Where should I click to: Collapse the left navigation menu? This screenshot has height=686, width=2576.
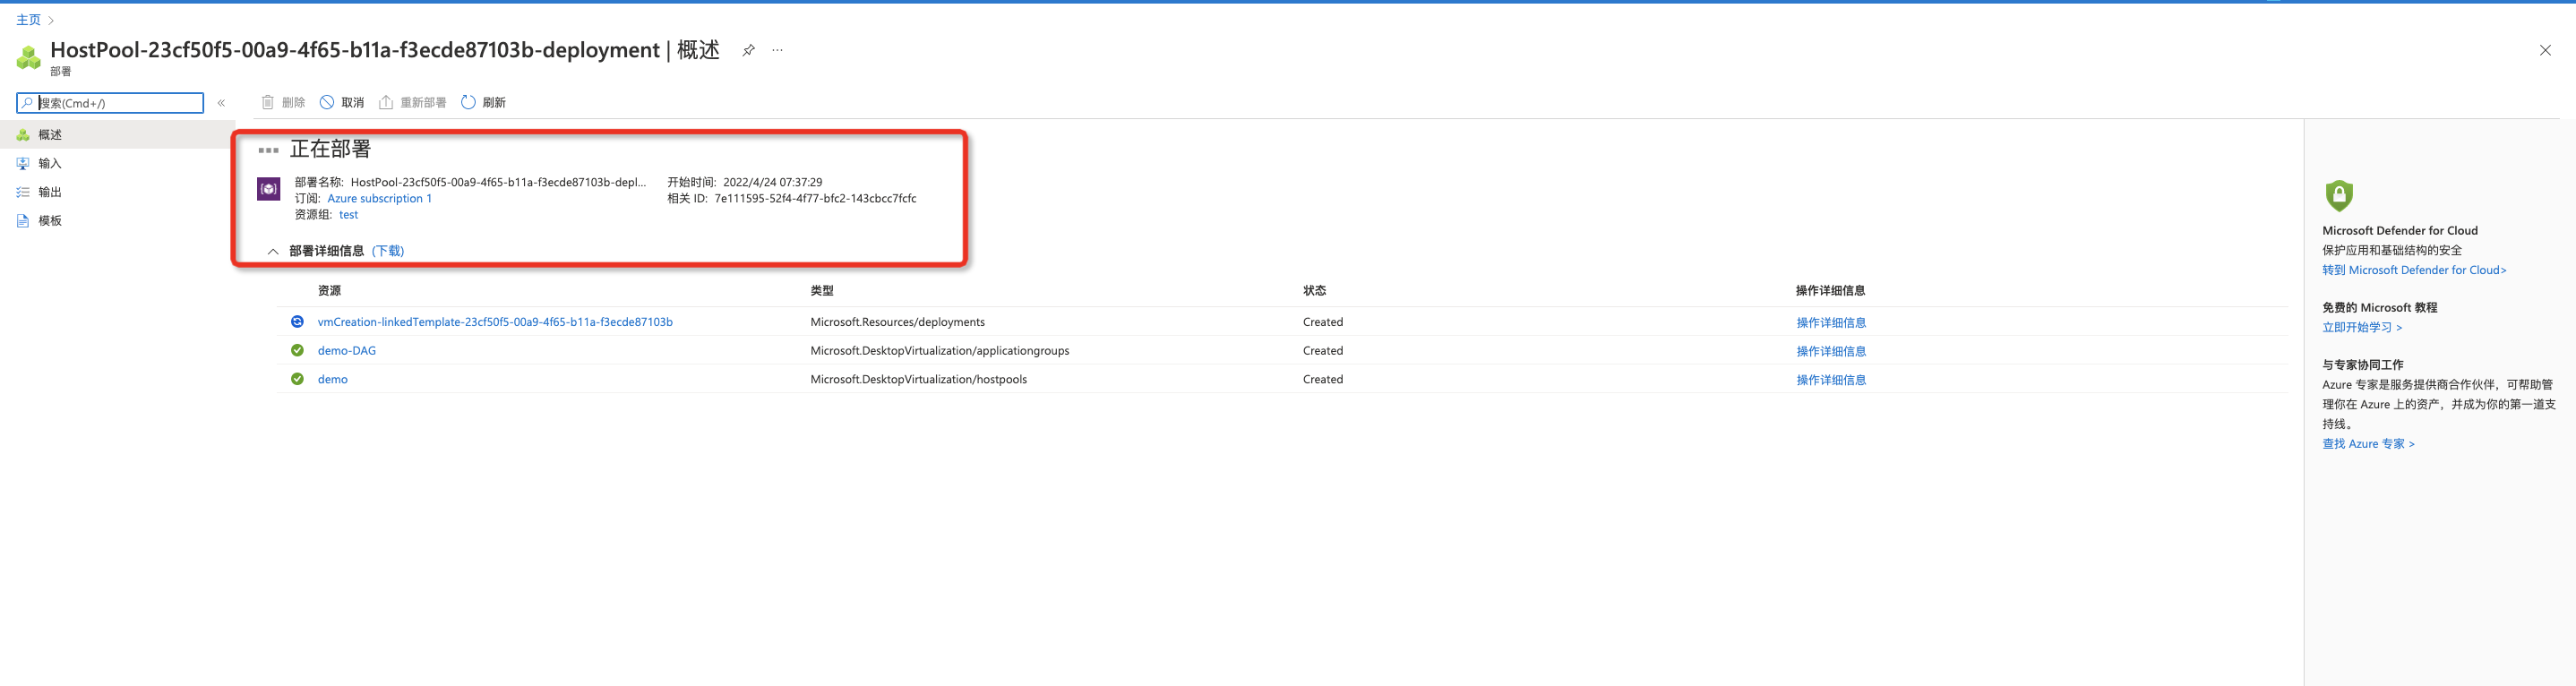(221, 103)
